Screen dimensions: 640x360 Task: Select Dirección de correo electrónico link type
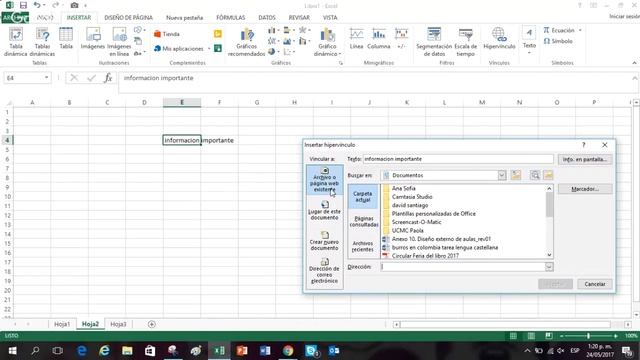324,271
